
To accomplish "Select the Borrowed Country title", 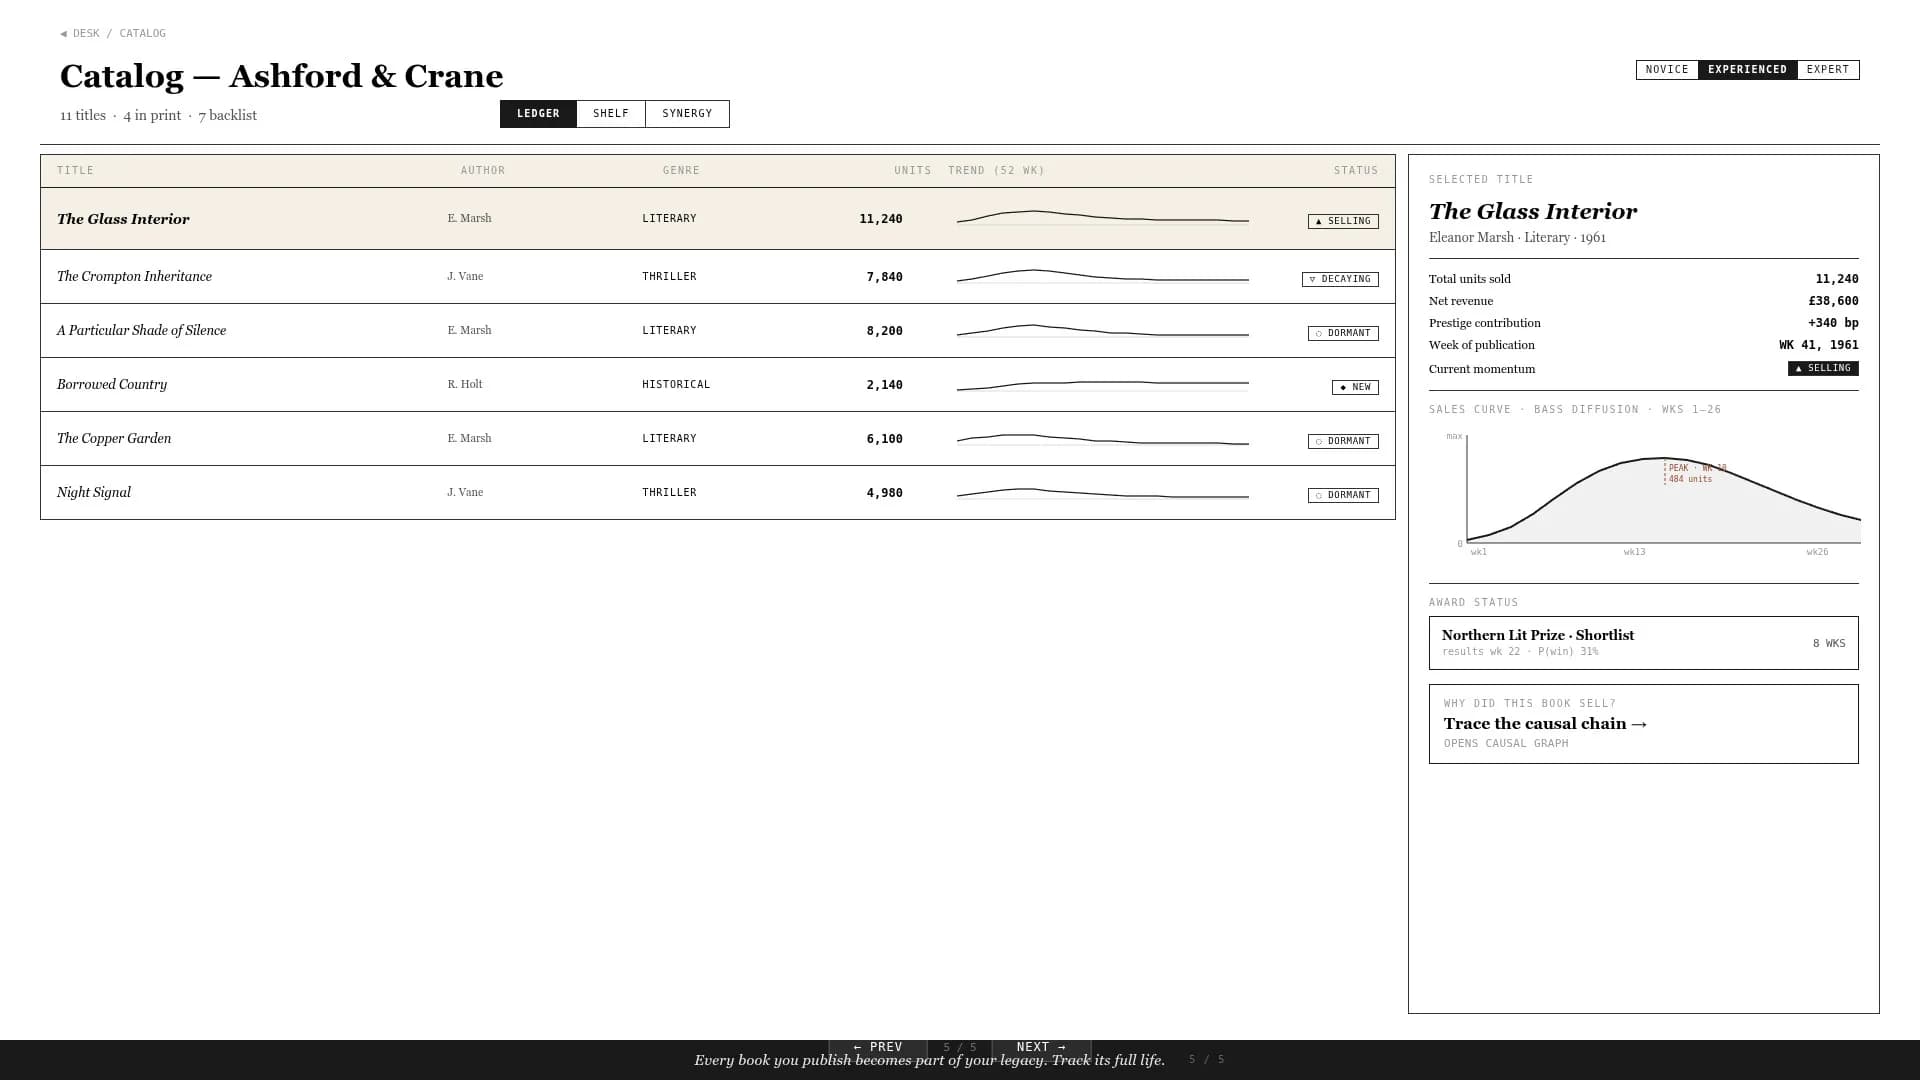I will point(112,385).
